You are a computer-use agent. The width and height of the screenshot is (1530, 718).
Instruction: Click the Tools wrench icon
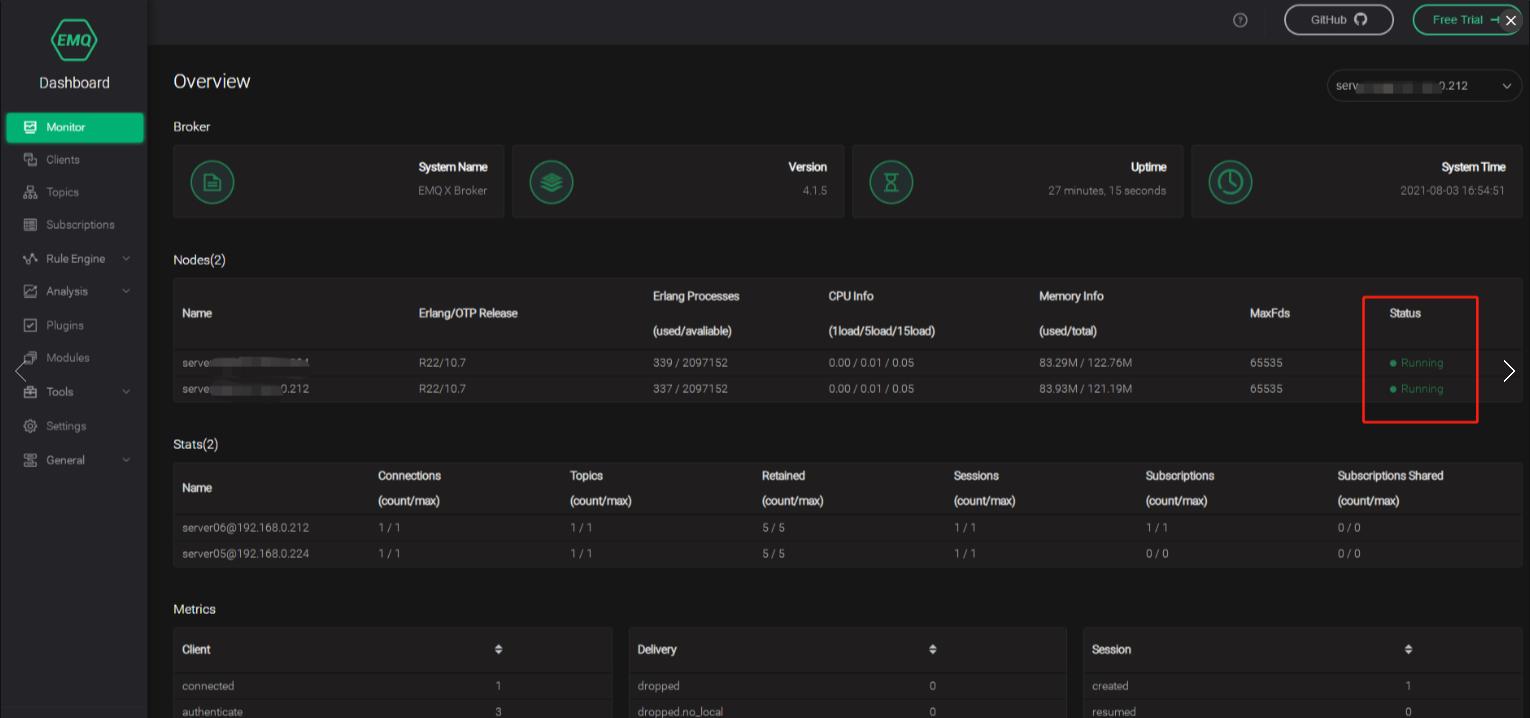pyautogui.click(x=30, y=391)
